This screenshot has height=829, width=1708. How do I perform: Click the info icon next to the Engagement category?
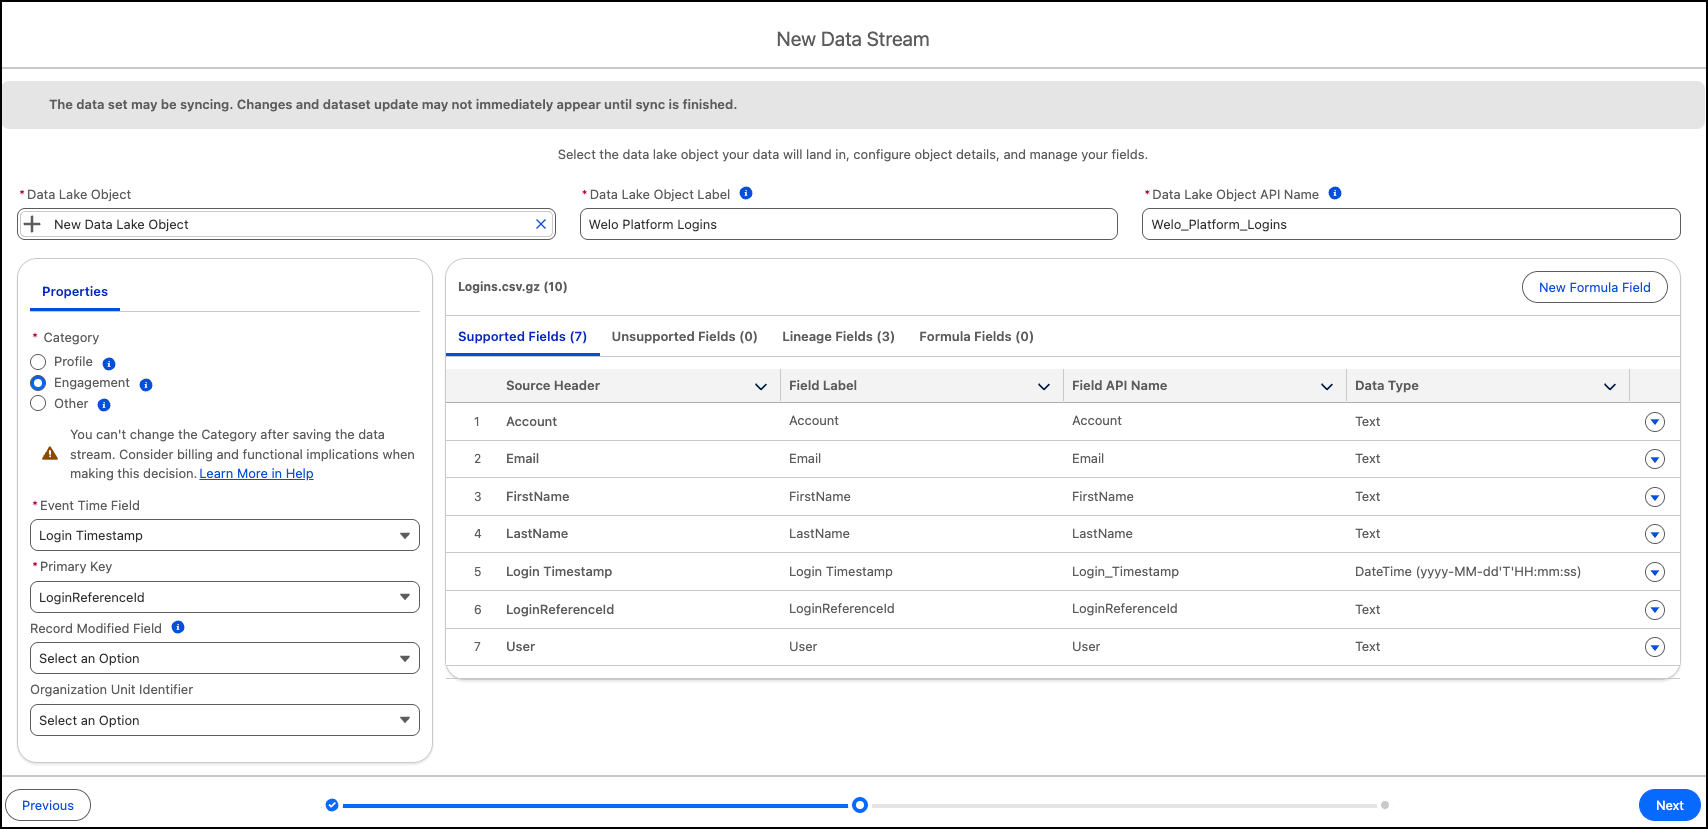pyautogui.click(x=146, y=385)
